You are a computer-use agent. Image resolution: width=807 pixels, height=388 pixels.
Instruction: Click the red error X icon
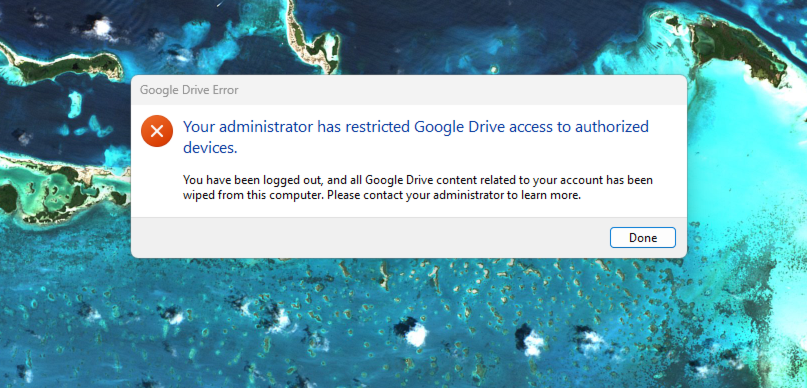tap(157, 131)
